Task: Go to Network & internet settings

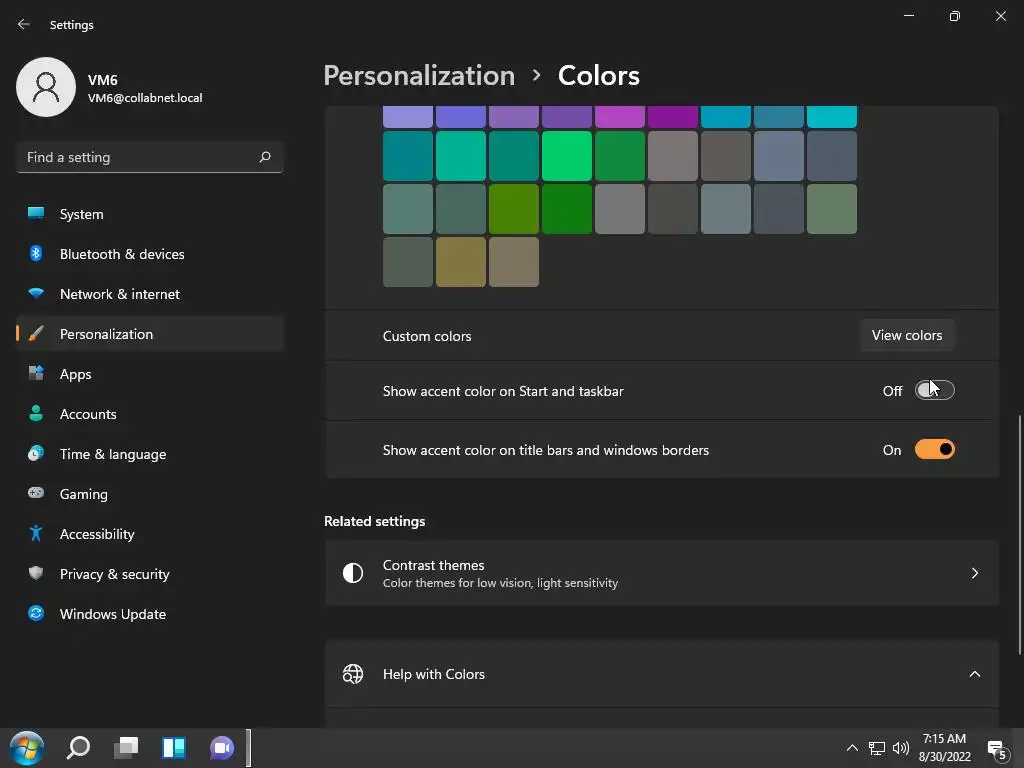Action: tap(120, 294)
